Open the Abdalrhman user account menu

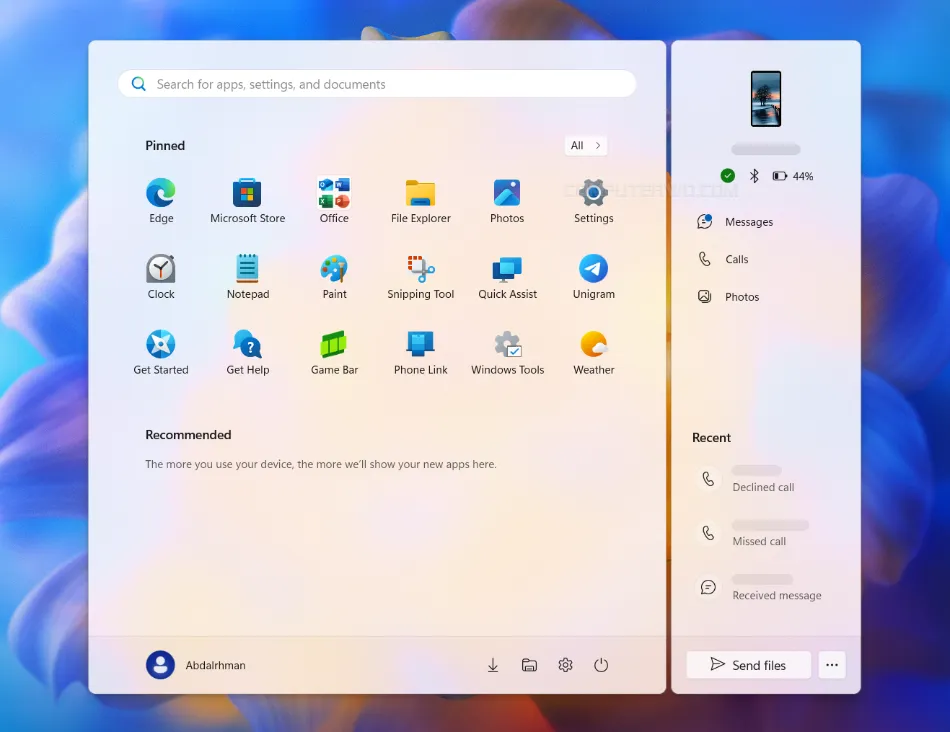coord(196,665)
